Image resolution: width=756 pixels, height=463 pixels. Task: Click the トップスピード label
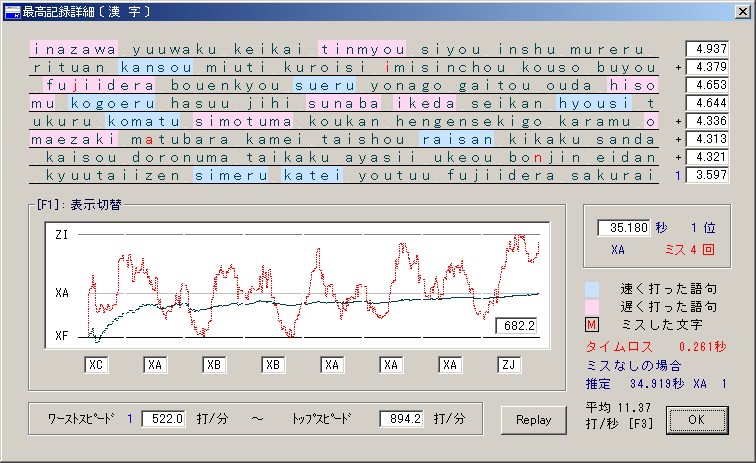tap(321, 419)
